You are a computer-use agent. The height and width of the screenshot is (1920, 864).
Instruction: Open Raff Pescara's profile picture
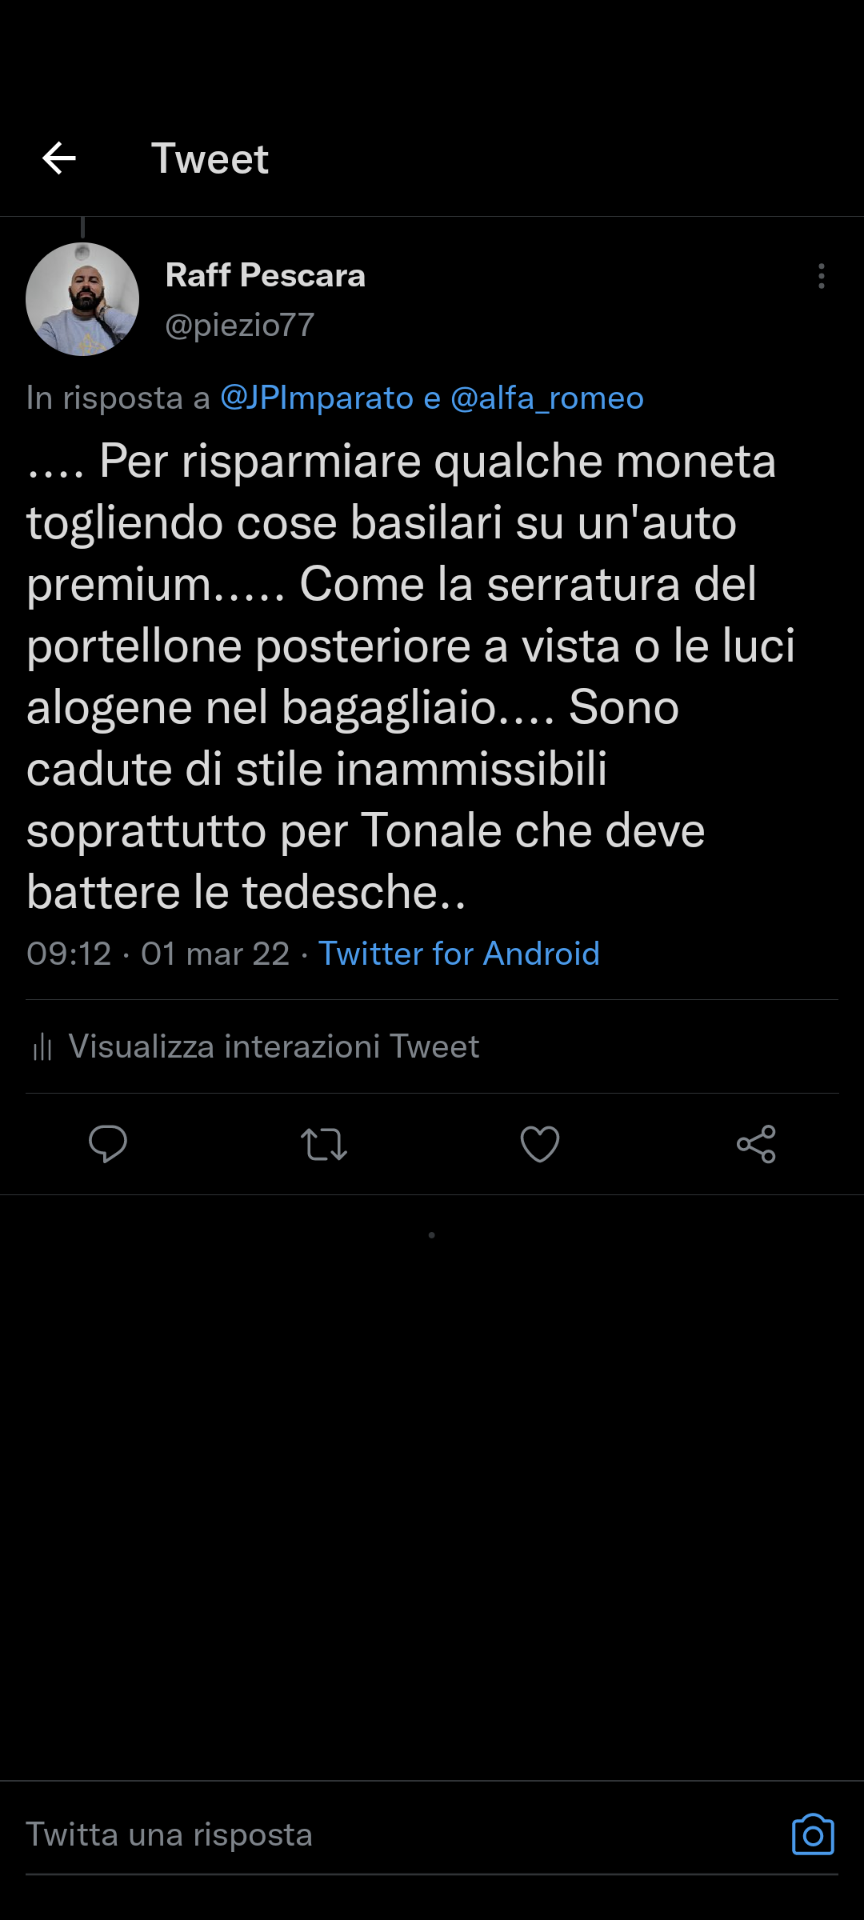pos(82,299)
